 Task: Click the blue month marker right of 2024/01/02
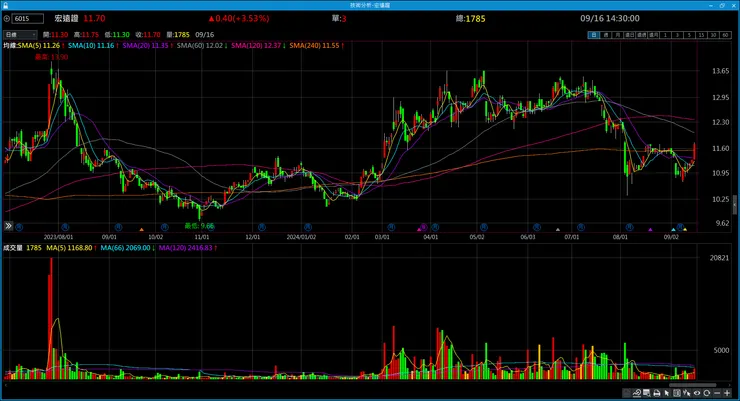click(308, 227)
